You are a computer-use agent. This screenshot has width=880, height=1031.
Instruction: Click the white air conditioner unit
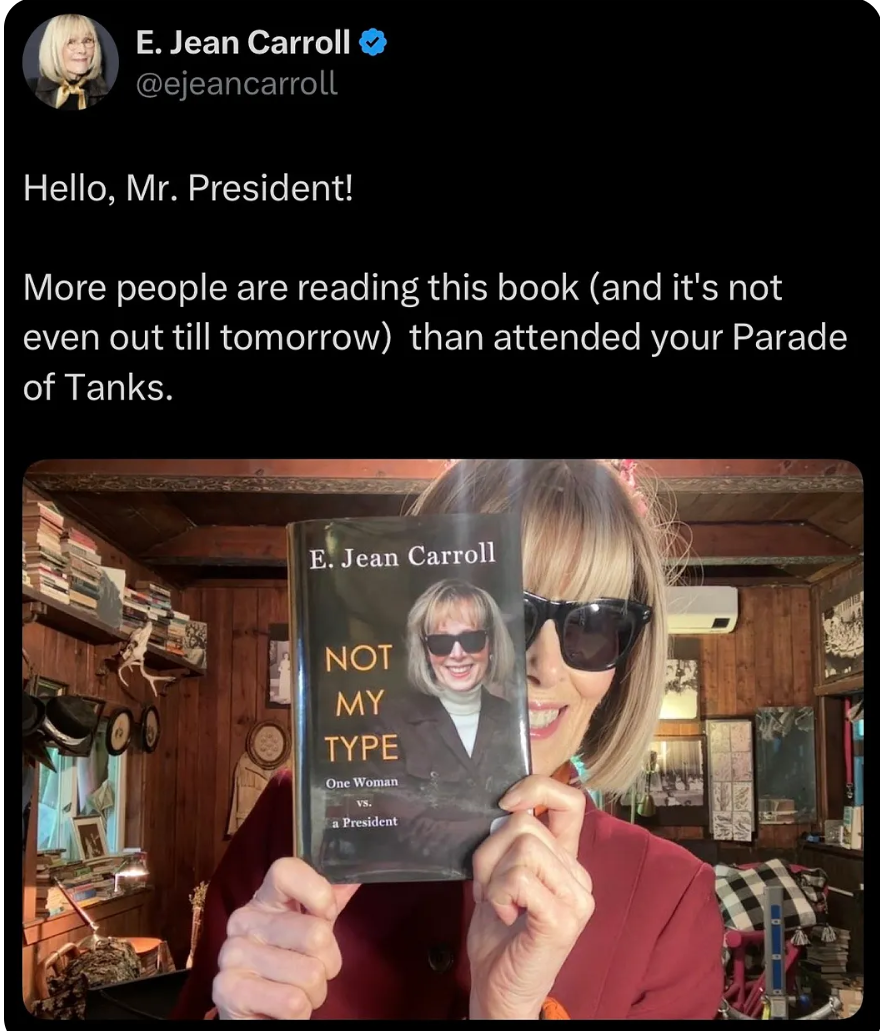click(x=701, y=610)
